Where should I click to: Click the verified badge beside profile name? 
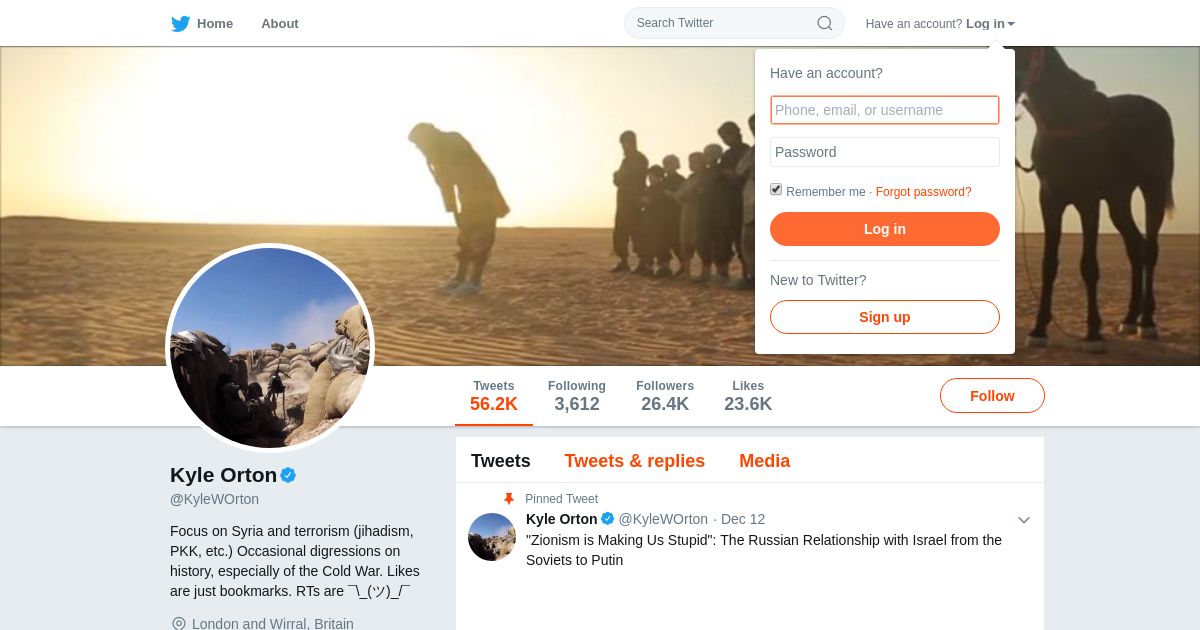pyautogui.click(x=288, y=475)
